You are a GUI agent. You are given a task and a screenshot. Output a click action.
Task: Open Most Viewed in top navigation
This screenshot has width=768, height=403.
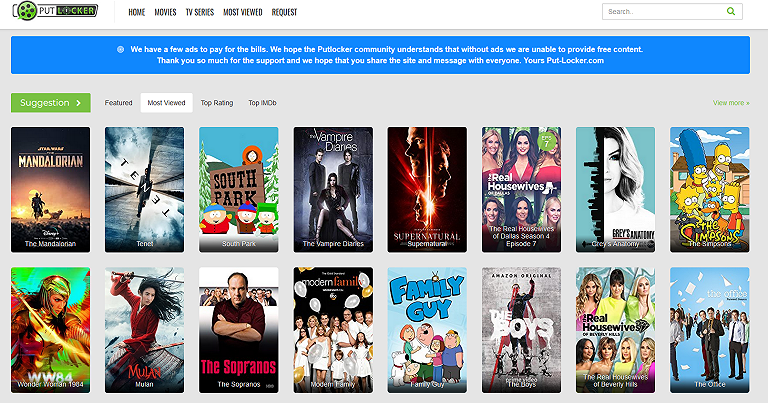click(x=242, y=13)
